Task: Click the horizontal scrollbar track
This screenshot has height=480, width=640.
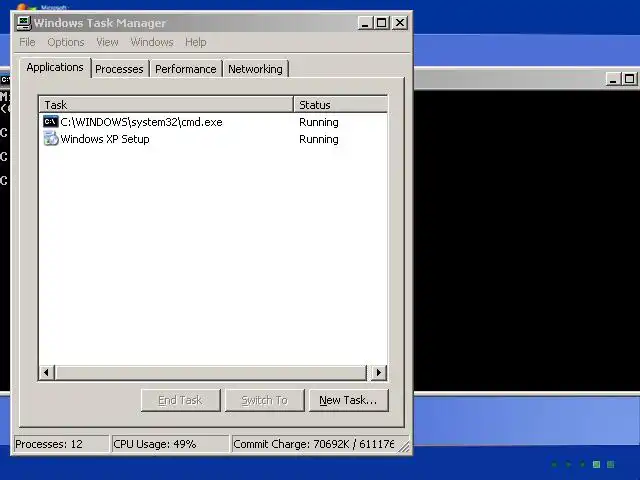Action: coord(211,372)
